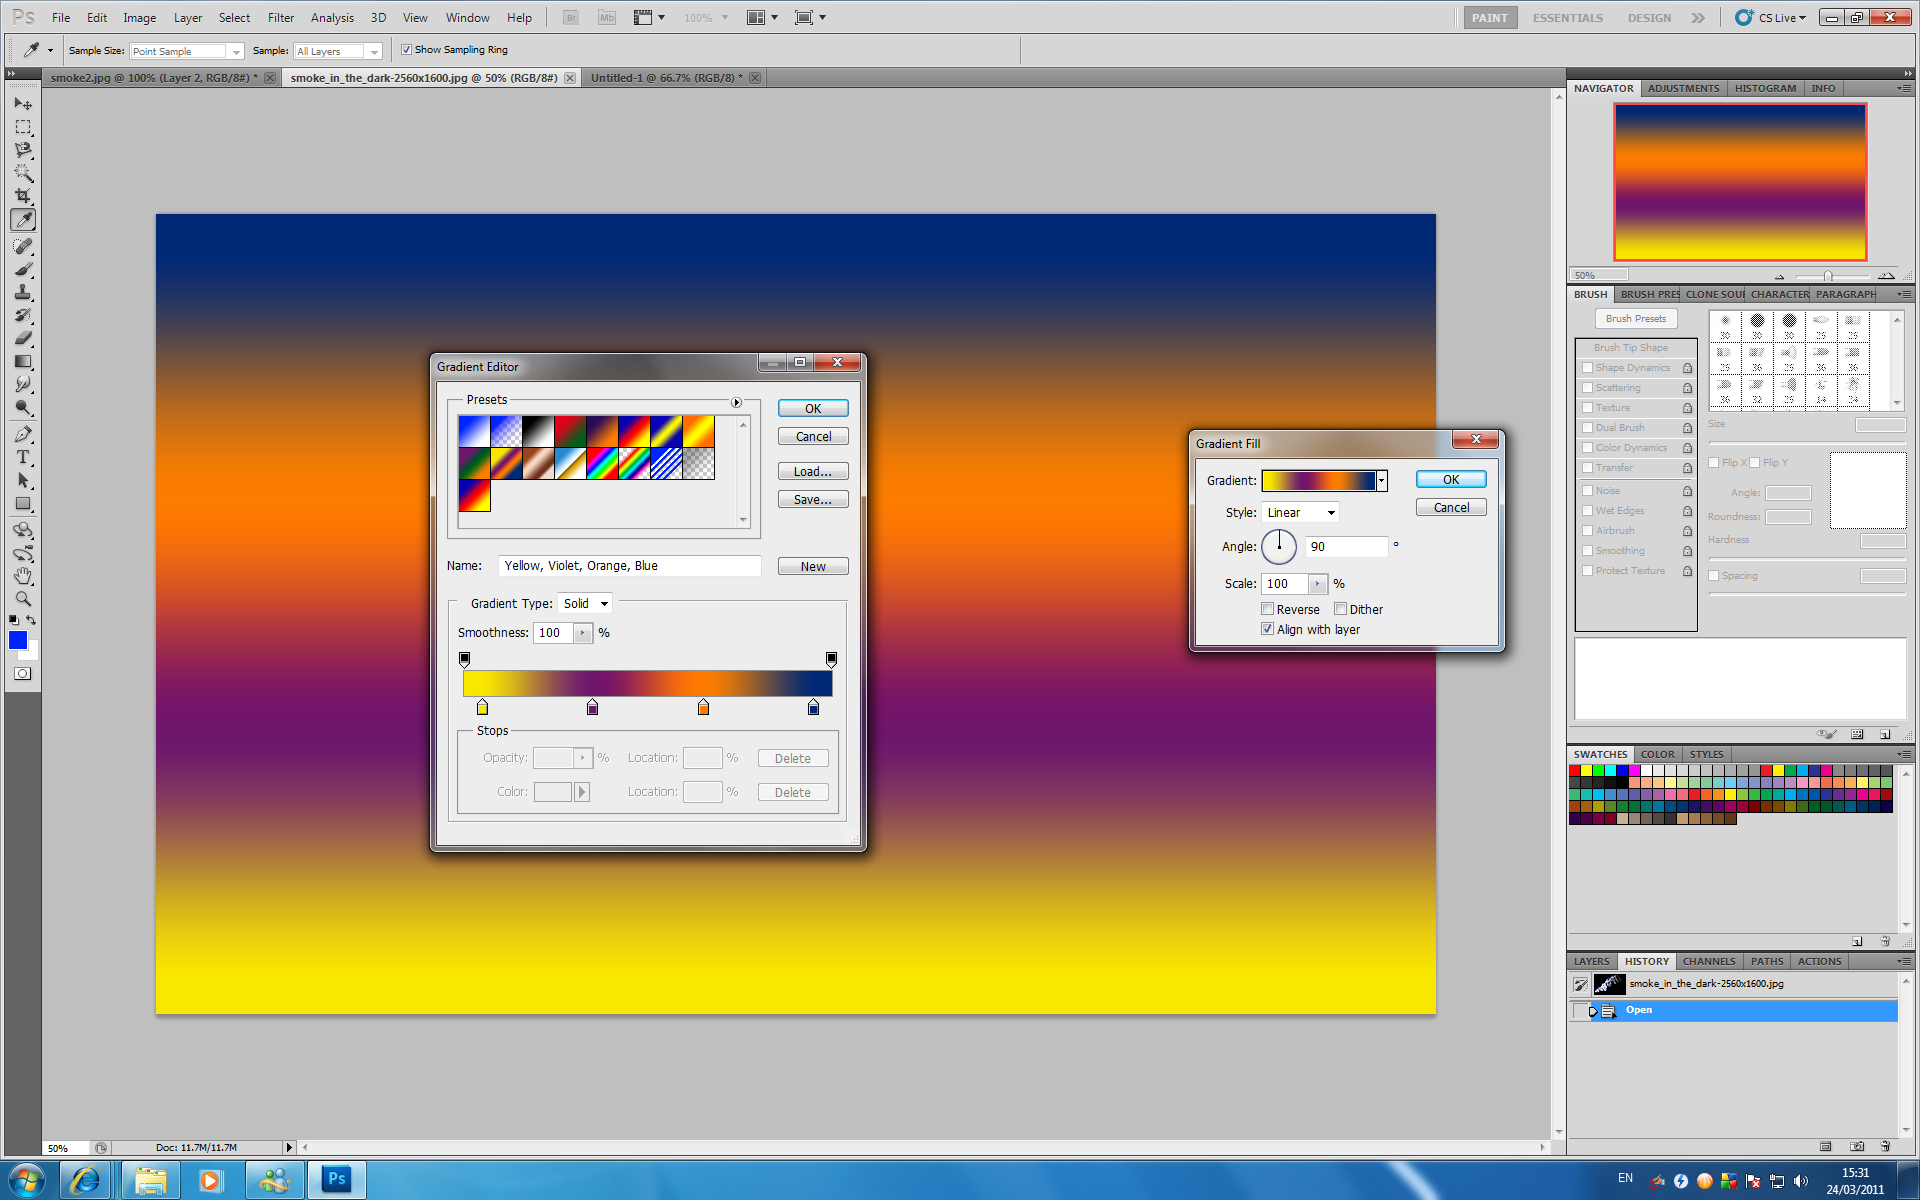
Task: Launch Mini Bridge from application bar
Action: tap(607, 18)
